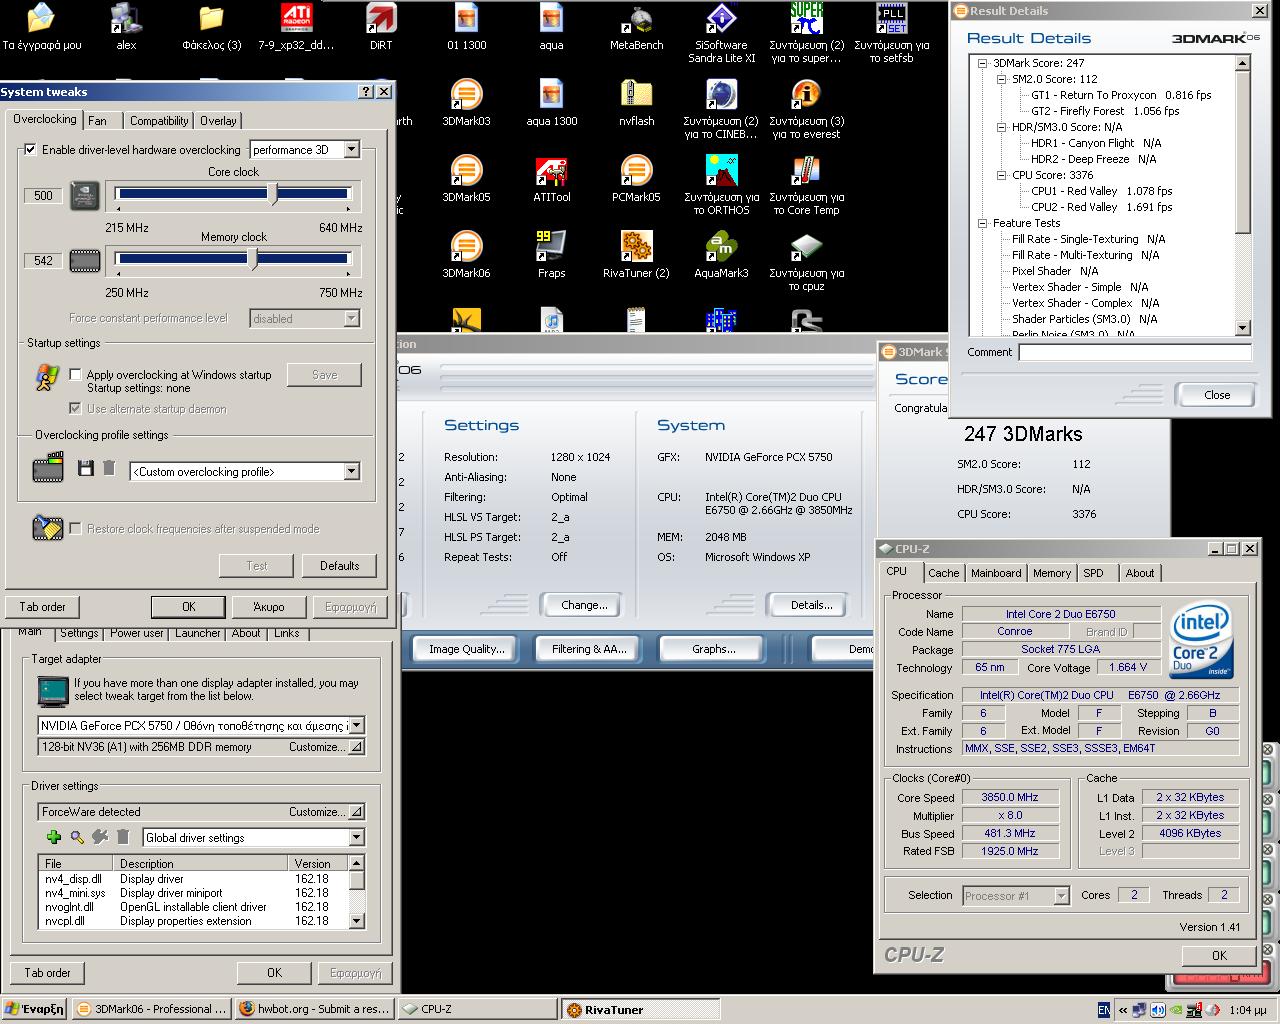The image size is (1280, 1024).
Task: Click the delete overclocking profile trash icon
Action: [109, 469]
